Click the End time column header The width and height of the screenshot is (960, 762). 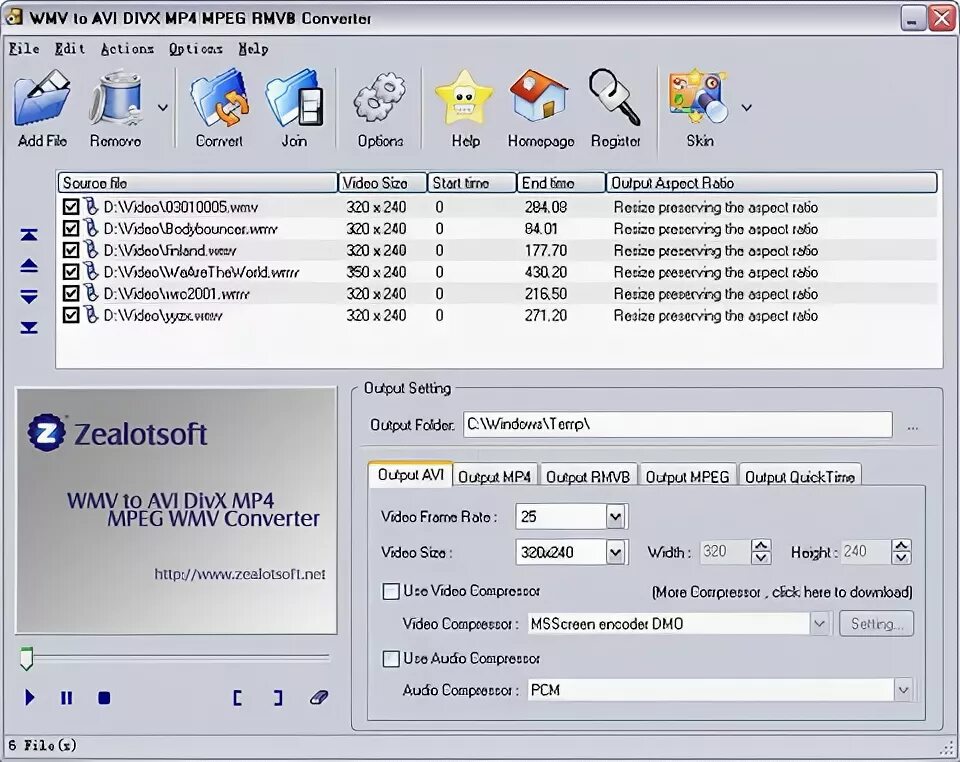point(561,183)
